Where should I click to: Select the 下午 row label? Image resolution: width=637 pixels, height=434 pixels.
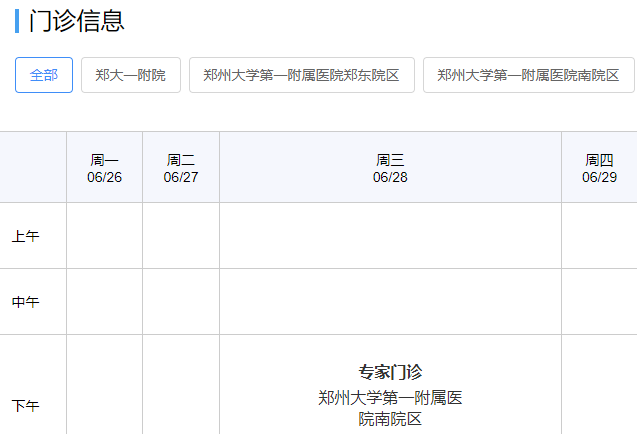(x=25, y=406)
